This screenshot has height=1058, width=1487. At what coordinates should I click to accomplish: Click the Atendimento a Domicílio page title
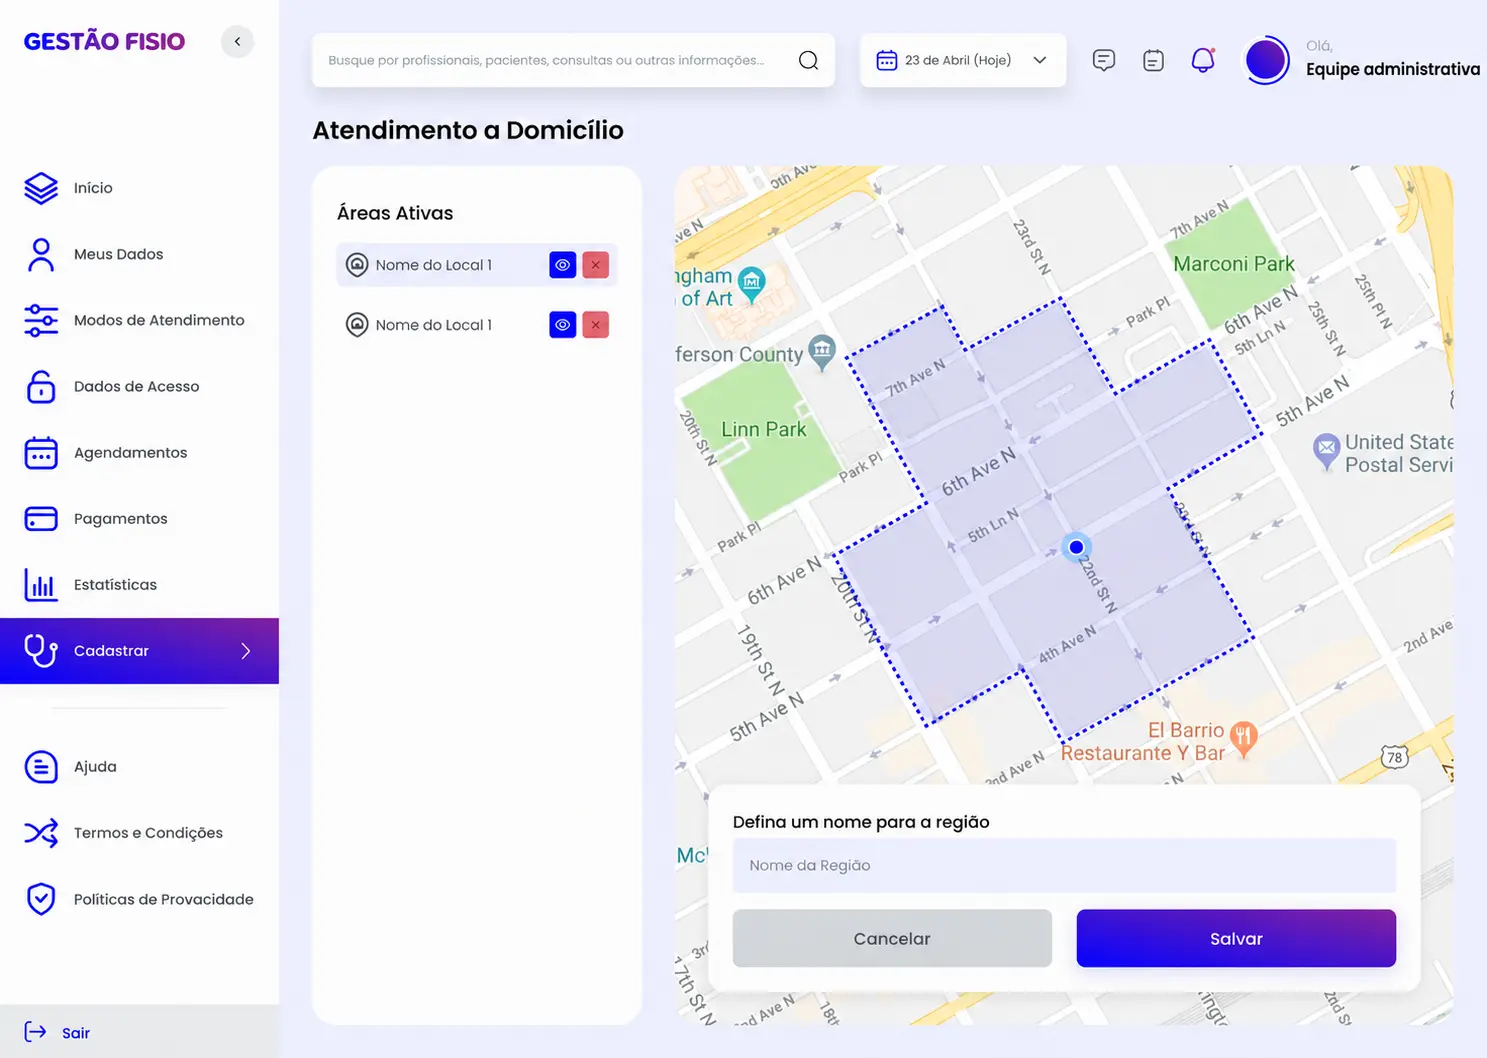pyautogui.click(x=468, y=130)
